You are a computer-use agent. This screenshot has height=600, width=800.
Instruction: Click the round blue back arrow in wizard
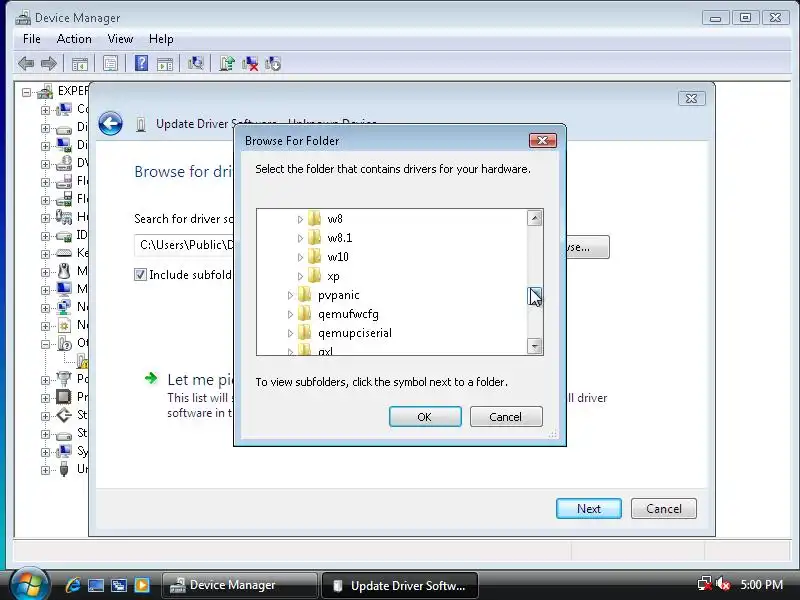pyautogui.click(x=111, y=123)
